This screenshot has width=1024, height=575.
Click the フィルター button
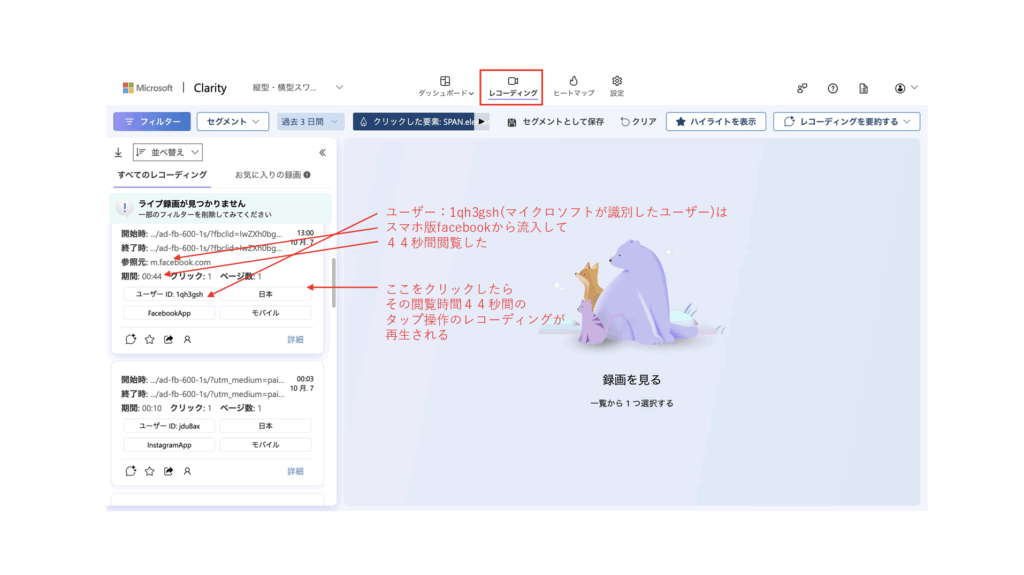(151, 121)
